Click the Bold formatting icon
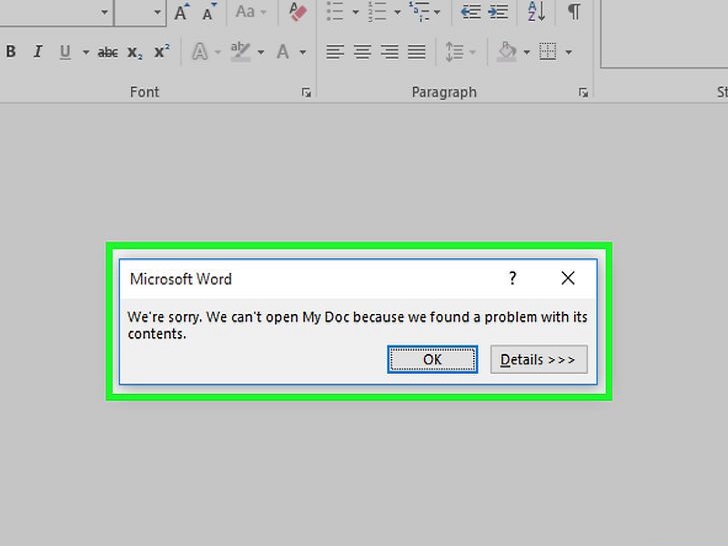The width and height of the screenshot is (728, 546). click(11, 52)
